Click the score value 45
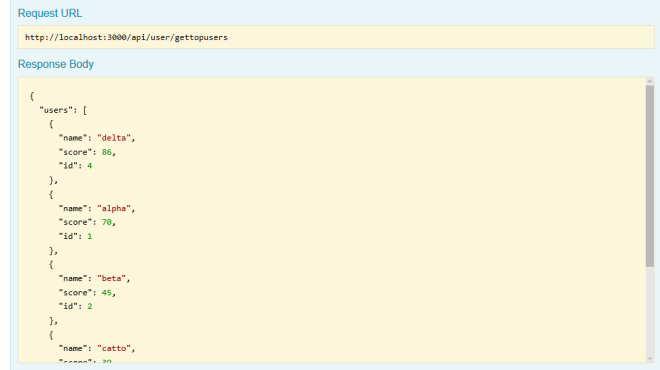The image size is (660, 370). tap(106, 293)
